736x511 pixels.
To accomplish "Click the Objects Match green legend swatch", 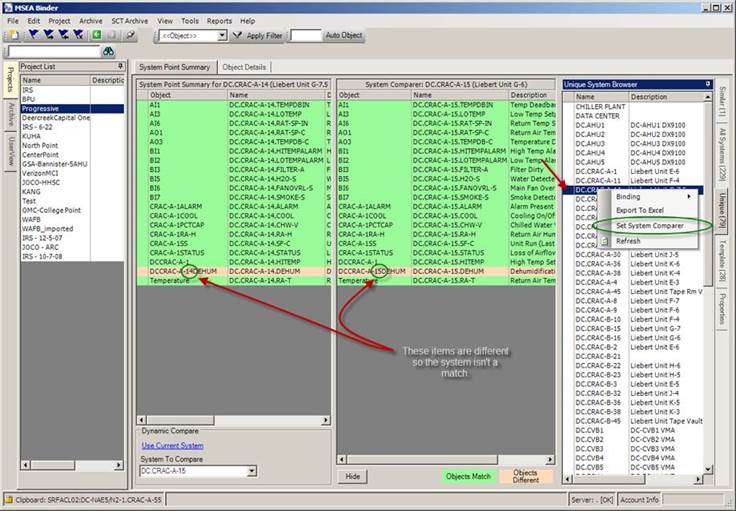I will coord(468,476).
